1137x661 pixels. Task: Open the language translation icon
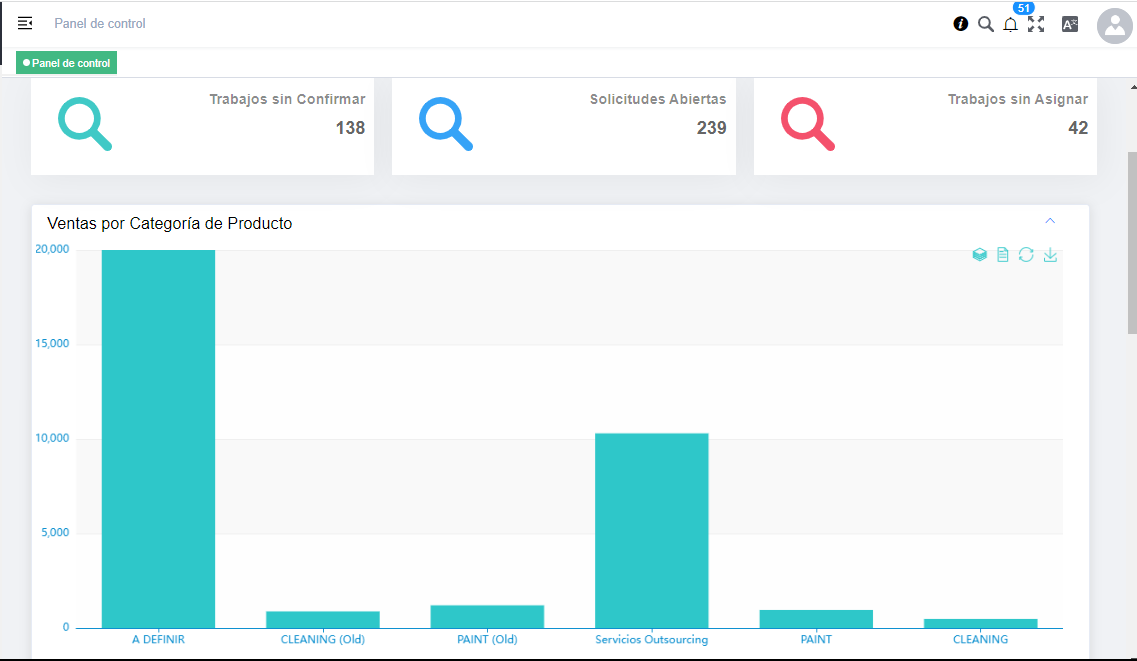(x=1070, y=24)
